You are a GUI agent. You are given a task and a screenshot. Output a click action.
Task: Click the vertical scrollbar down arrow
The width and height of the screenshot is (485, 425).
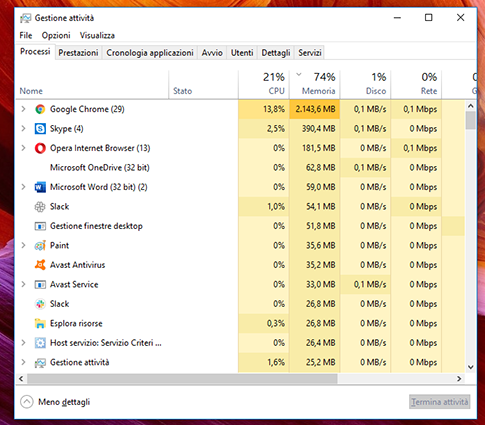[471, 367]
